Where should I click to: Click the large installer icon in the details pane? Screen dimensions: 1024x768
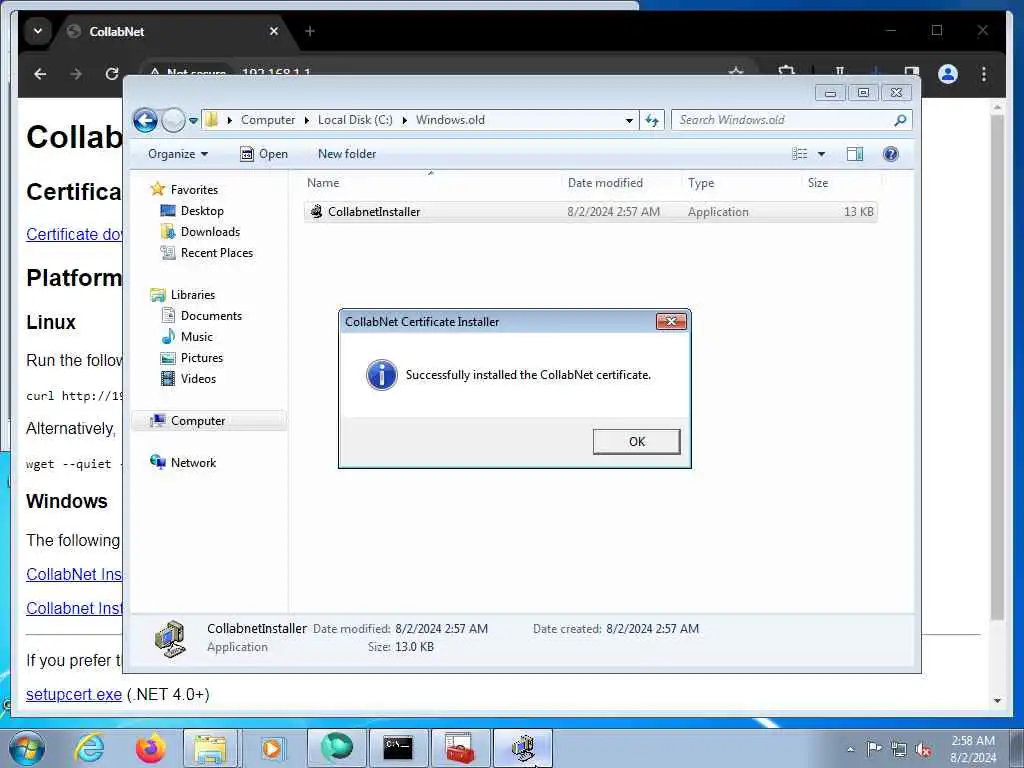click(170, 639)
